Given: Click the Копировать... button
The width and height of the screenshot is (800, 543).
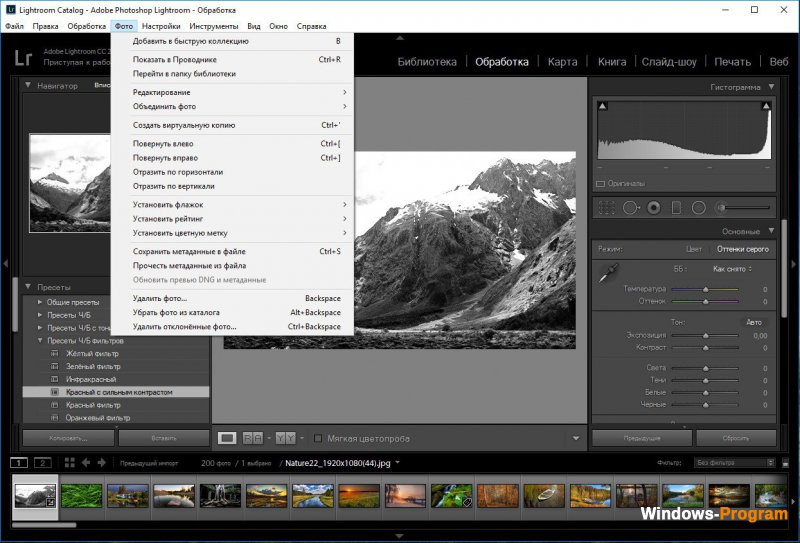Looking at the screenshot, I should (68, 438).
